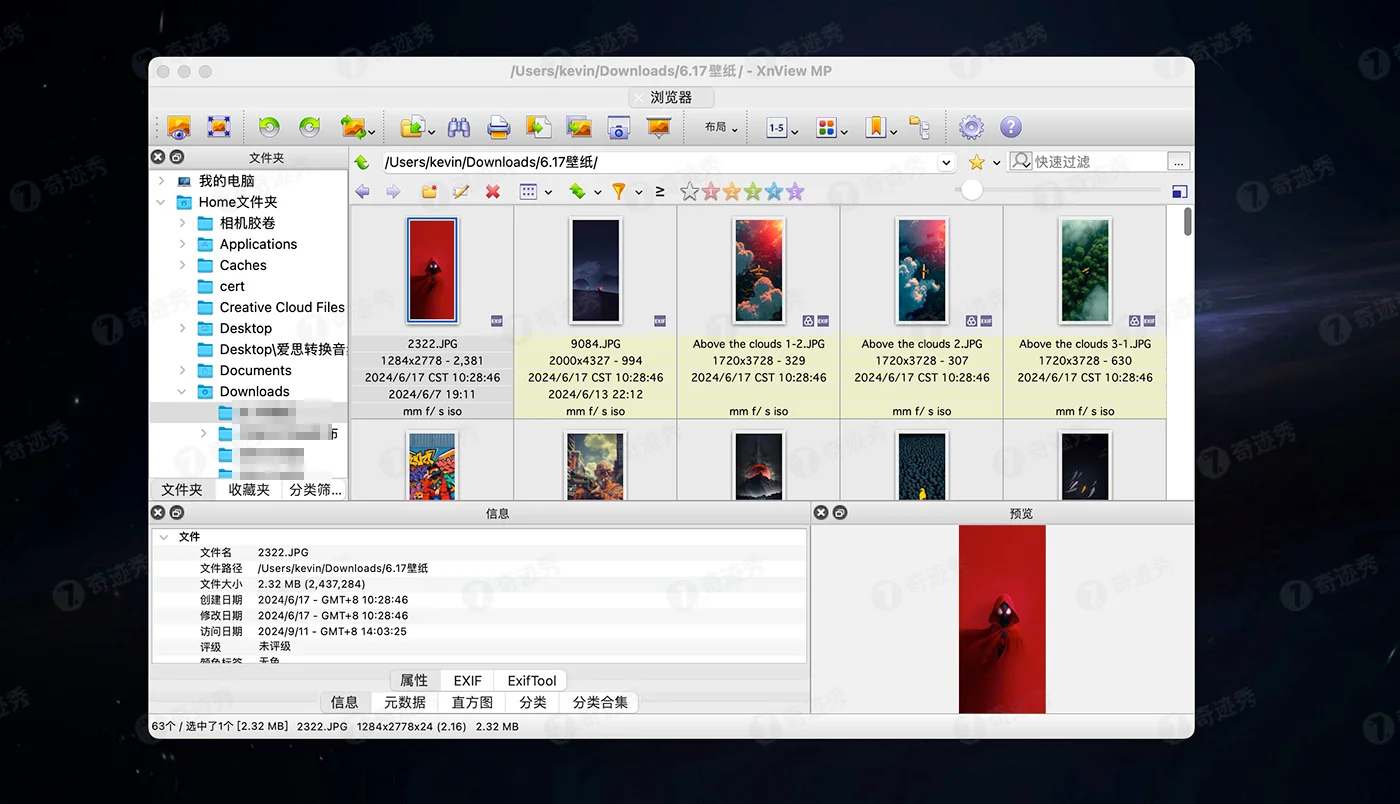Click the yellow filter funnel icon
The image size is (1400, 804).
click(x=619, y=191)
